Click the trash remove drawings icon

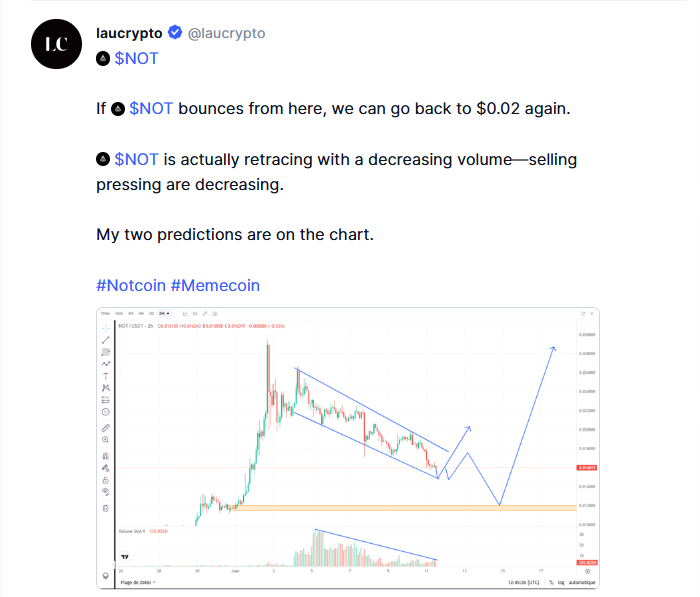(x=106, y=508)
